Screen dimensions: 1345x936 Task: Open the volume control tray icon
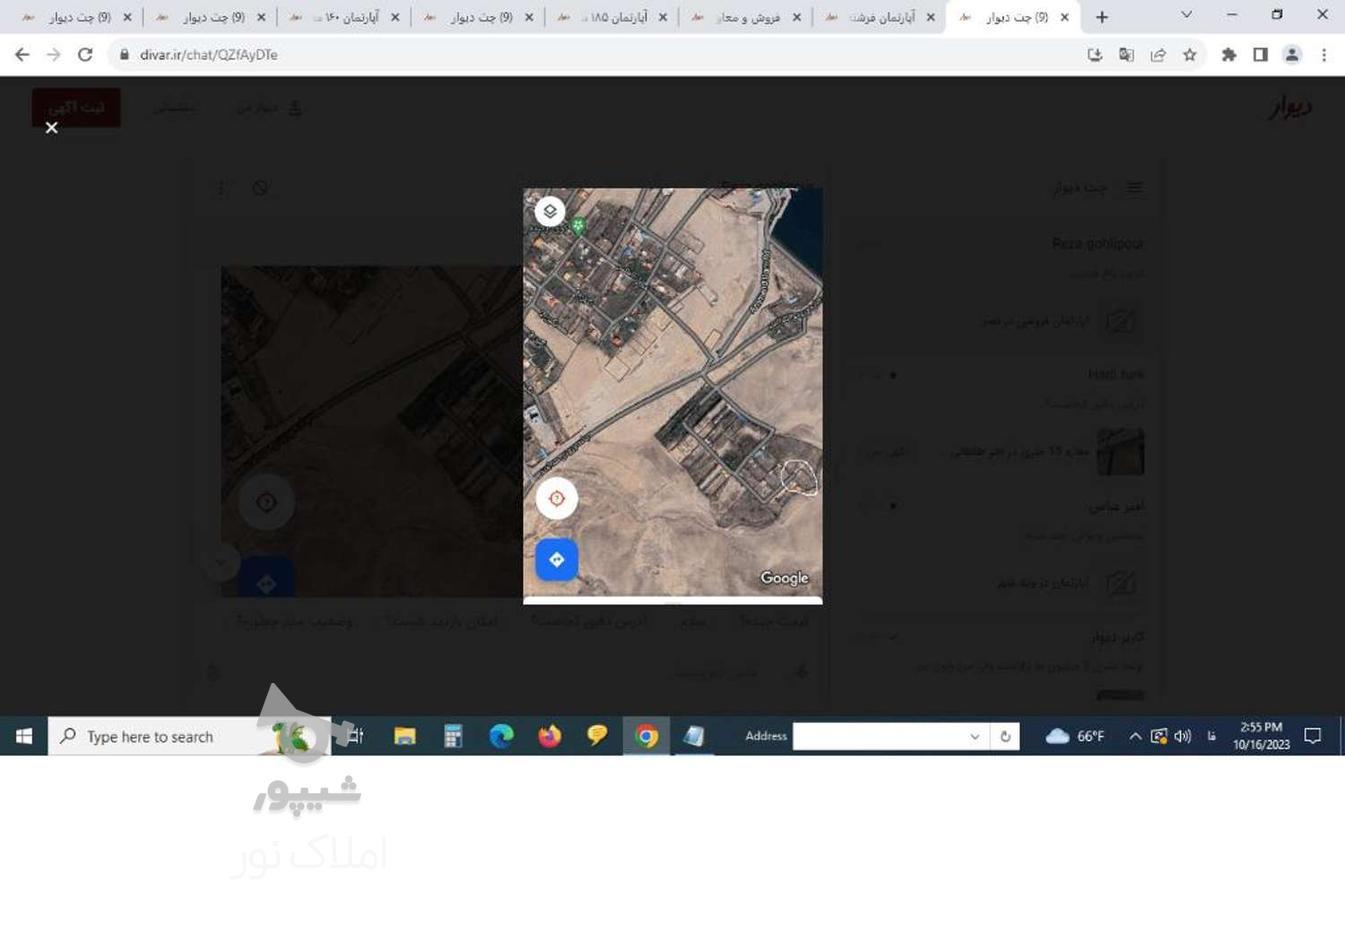coord(1183,736)
